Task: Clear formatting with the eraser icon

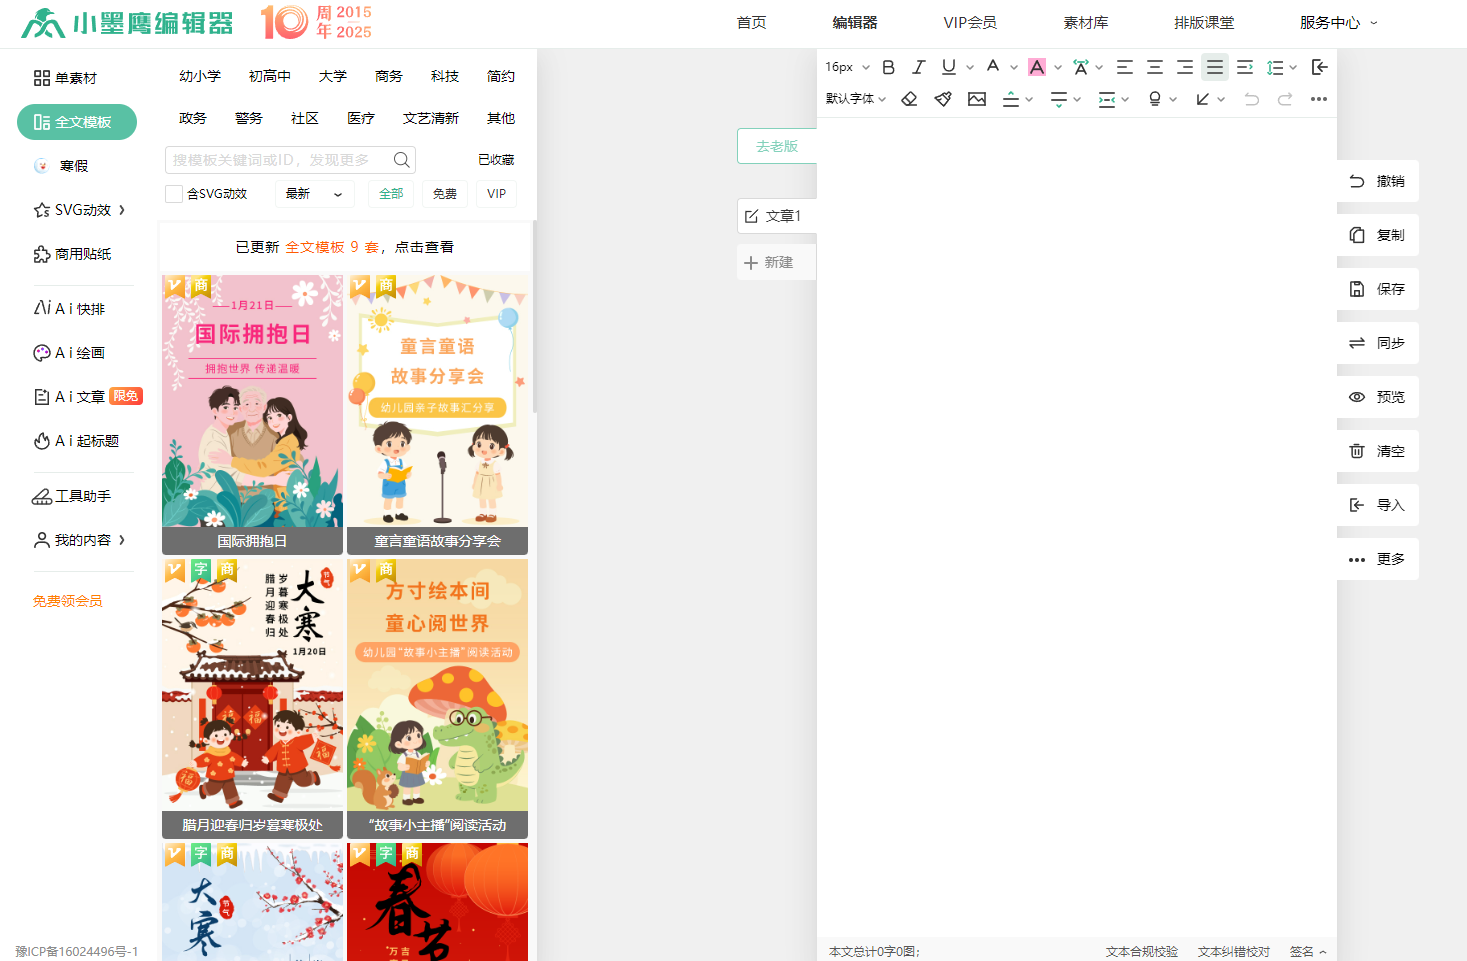Action: coord(909,99)
